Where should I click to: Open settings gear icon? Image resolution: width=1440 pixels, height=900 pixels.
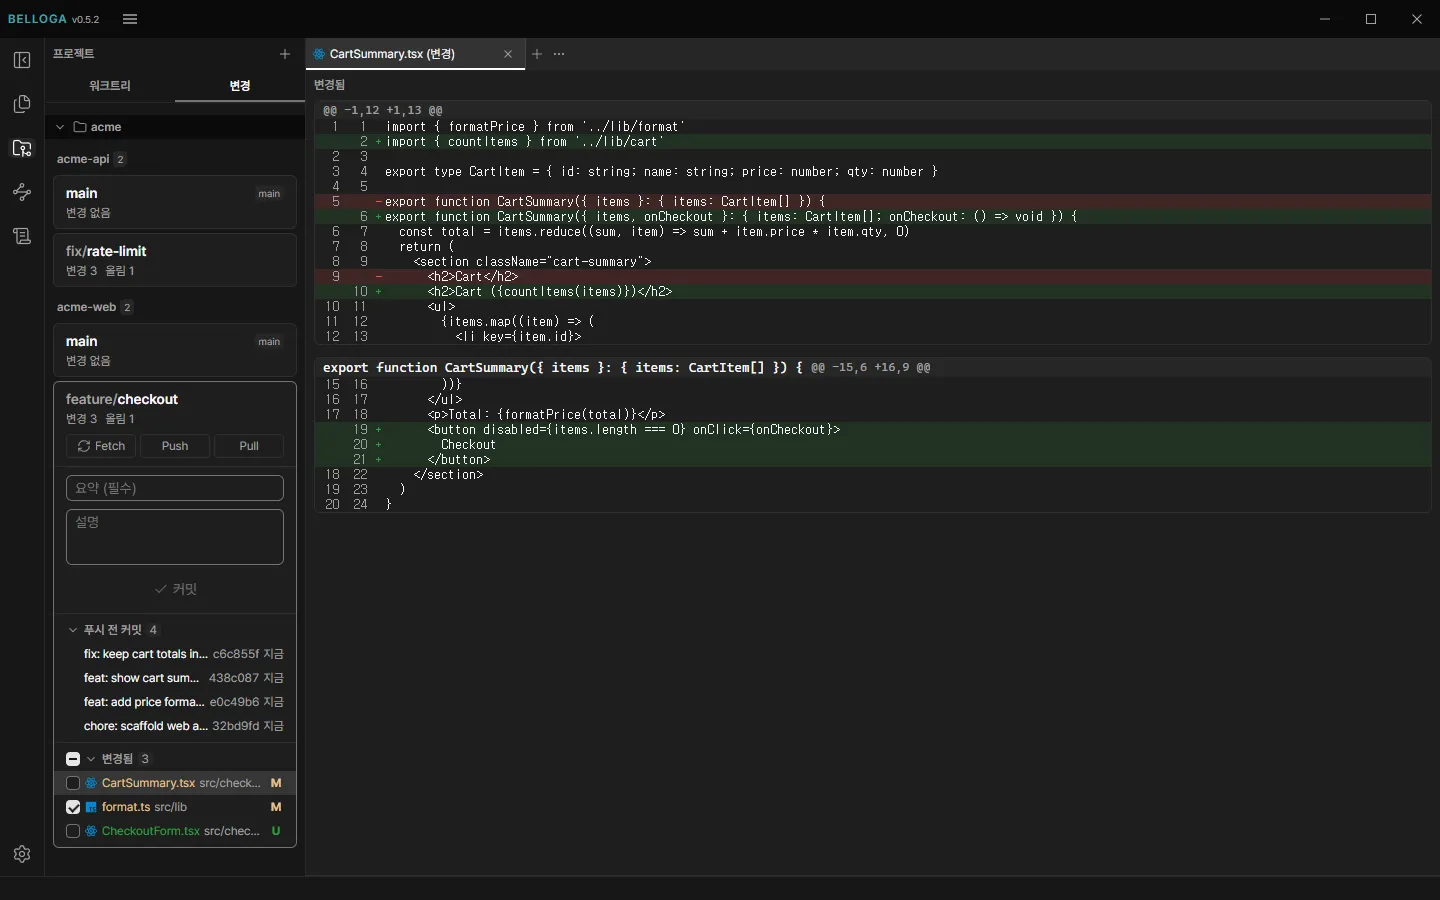22,854
